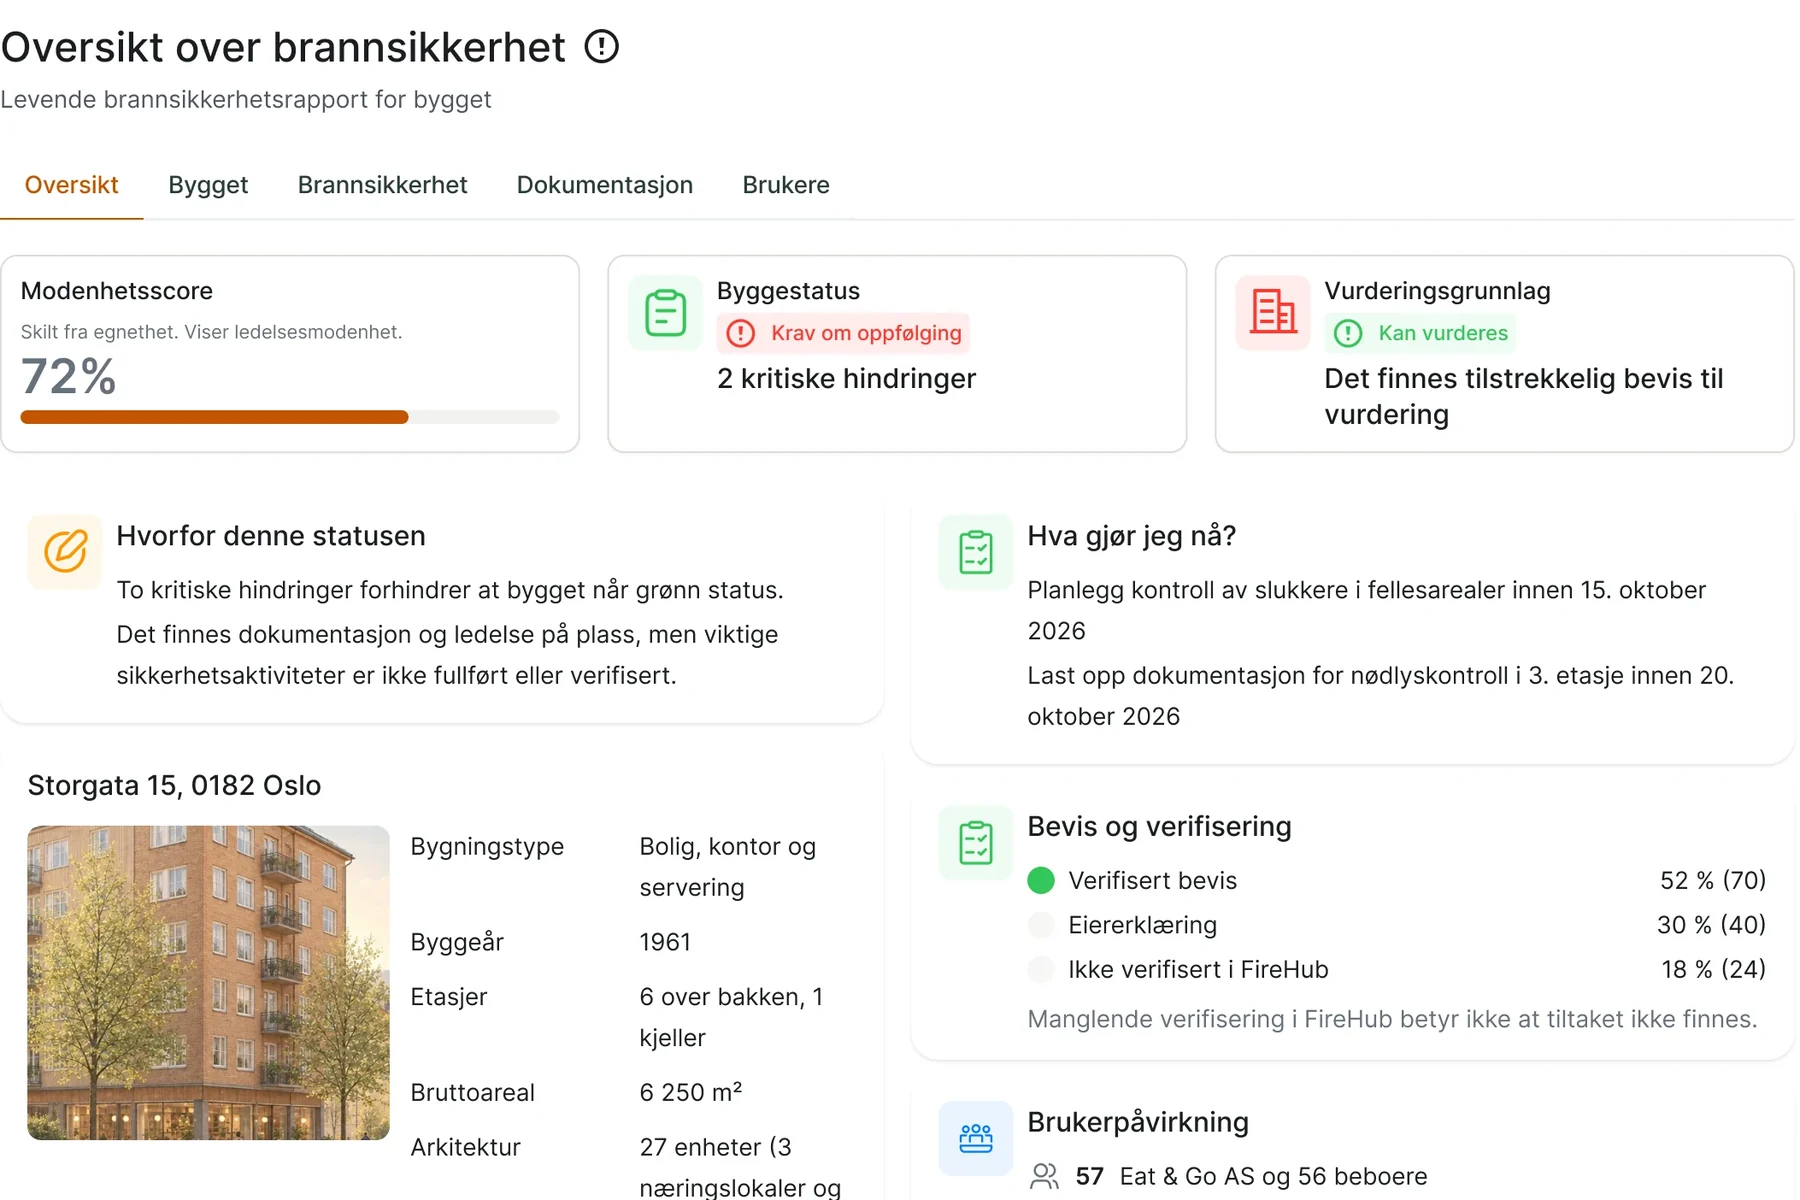Click the '30 % (40)' value
Viewport: 1800px width, 1200px height.
(x=1711, y=925)
